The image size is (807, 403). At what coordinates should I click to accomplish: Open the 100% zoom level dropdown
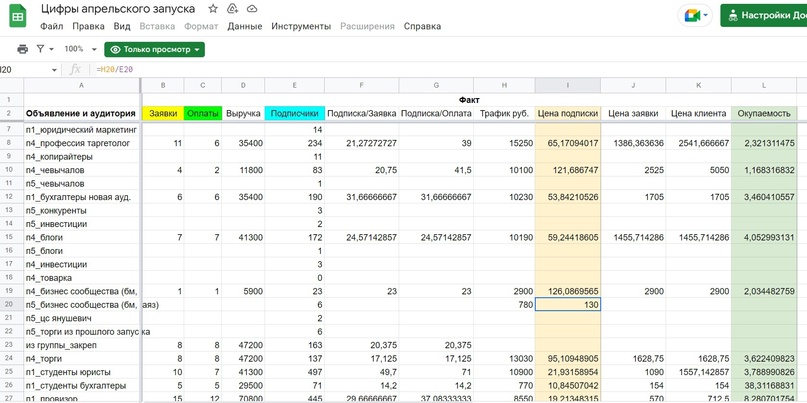point(78,49)
